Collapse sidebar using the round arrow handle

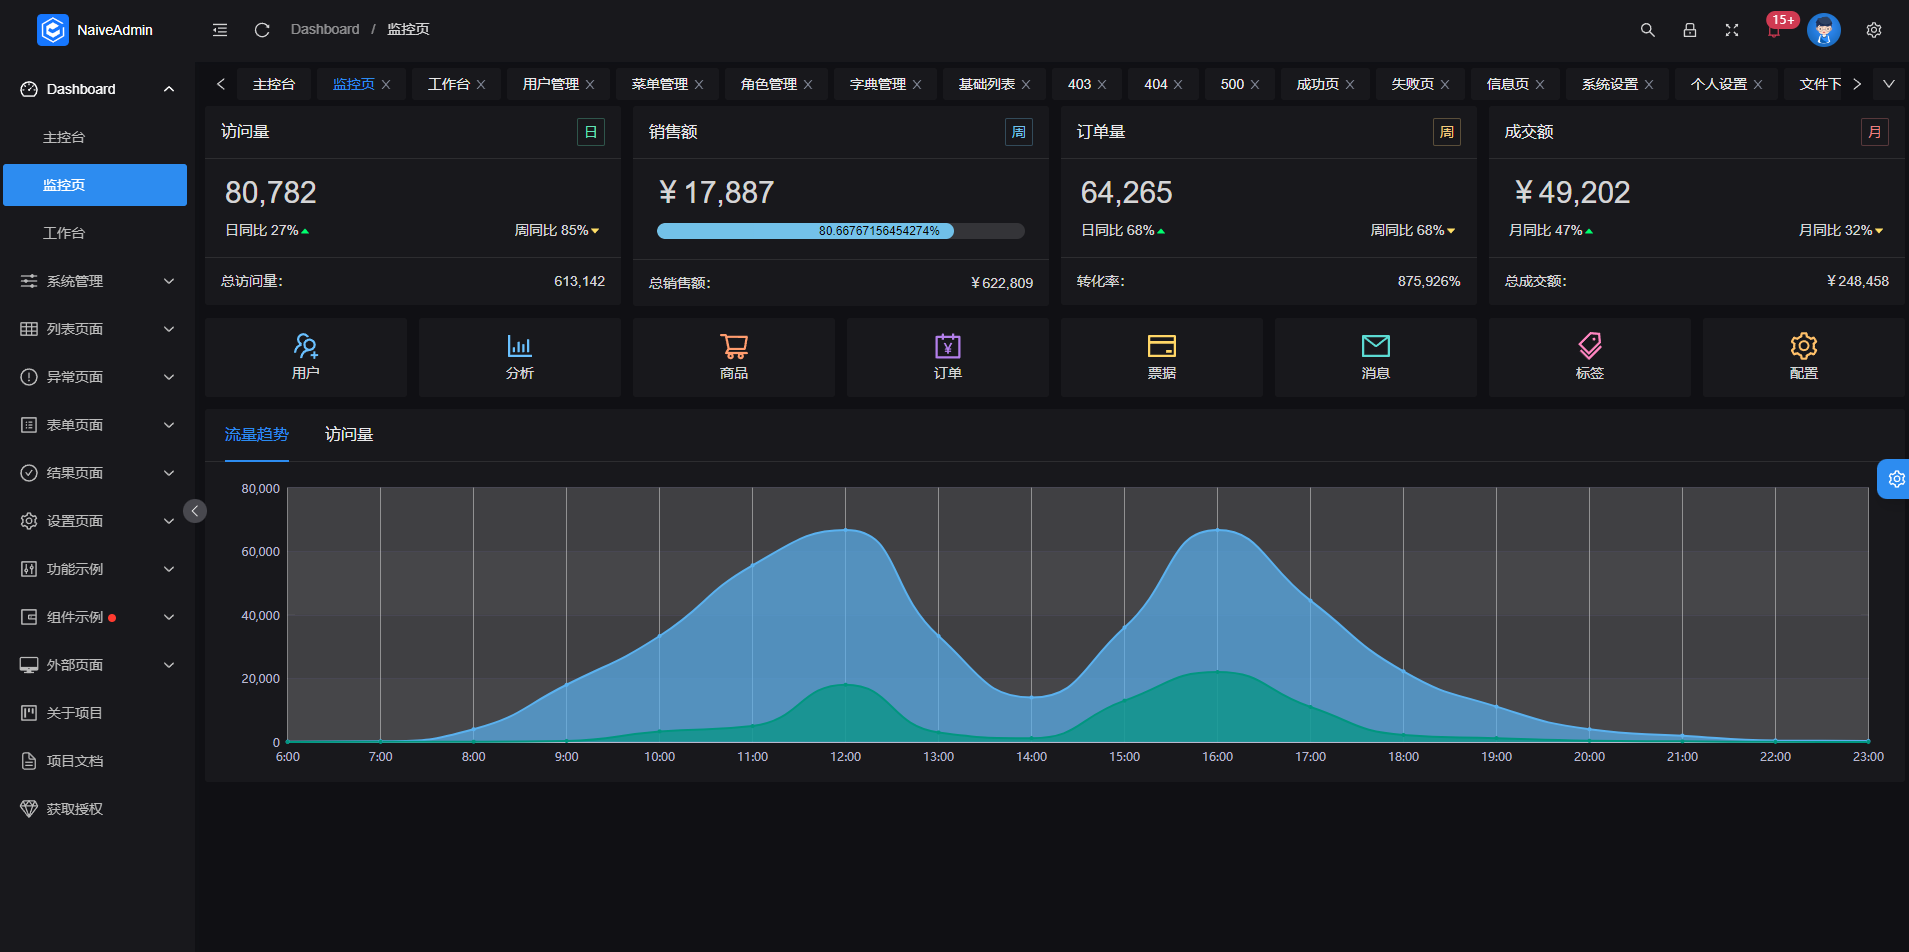[195, 511]
